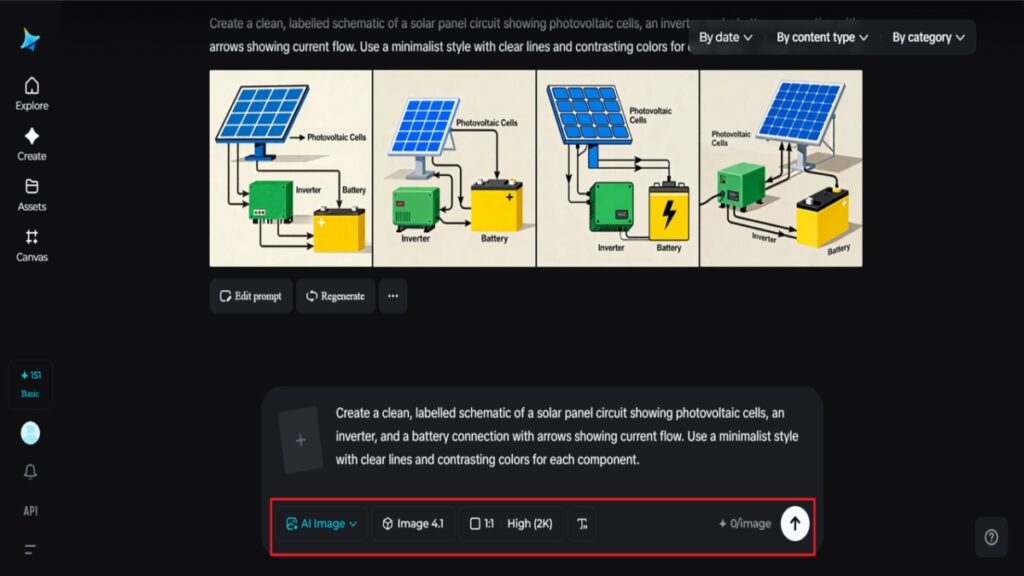This screenshot has height=576, width=1024.
Task: Go to the Assets library
Action: point(31,194)
